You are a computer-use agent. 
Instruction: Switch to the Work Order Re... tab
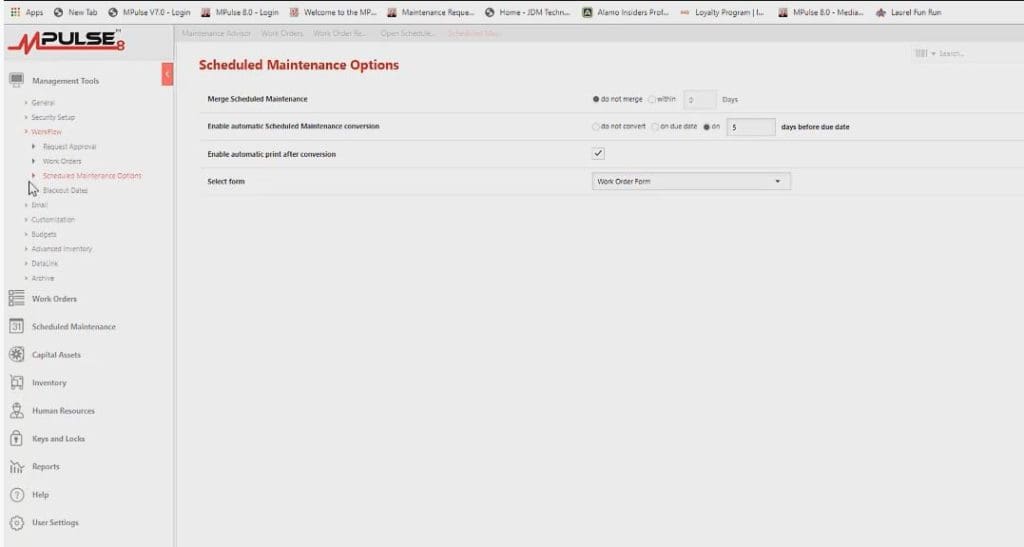[x=340, y=33]
